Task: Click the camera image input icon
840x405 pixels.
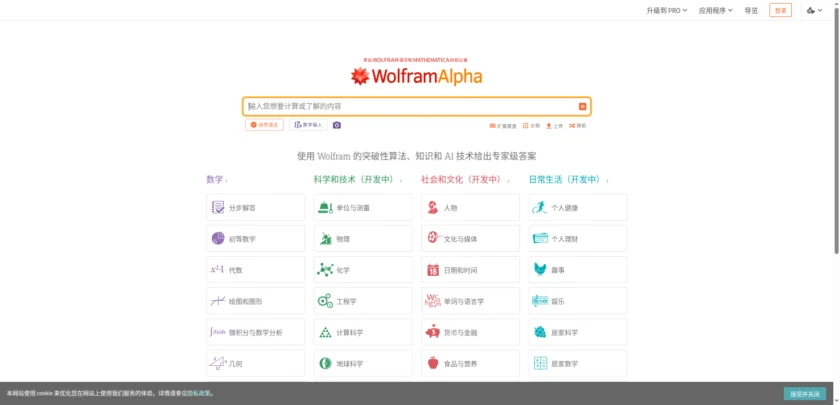Action: (336, 125)
